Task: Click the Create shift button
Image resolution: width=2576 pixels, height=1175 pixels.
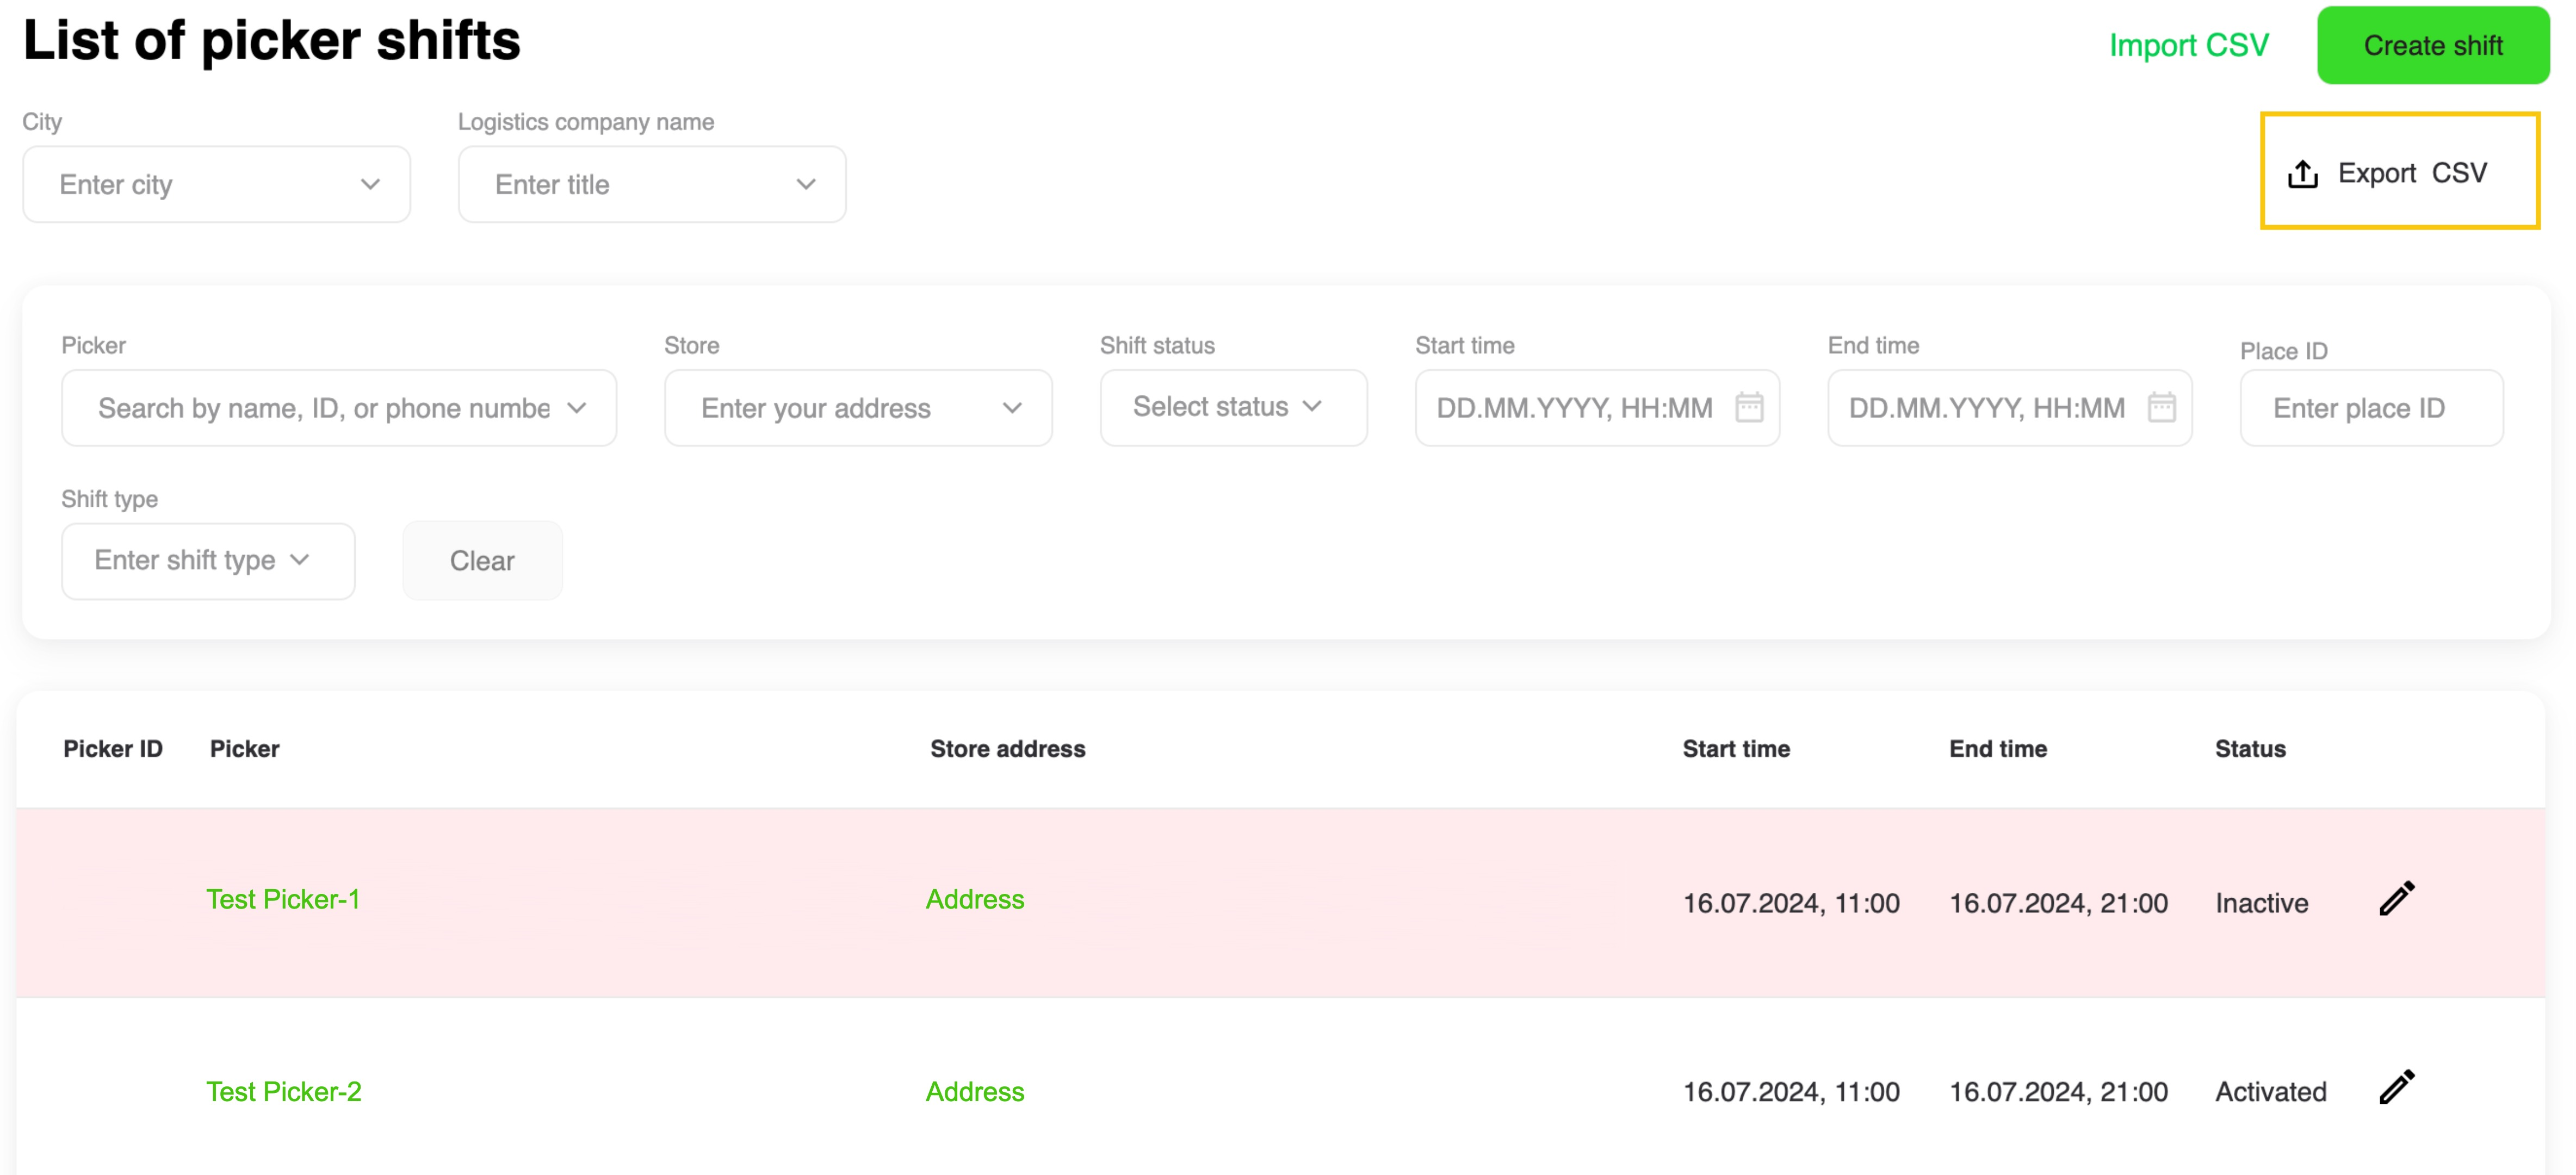Action: pyautogui.click(x=2432, y=46)
